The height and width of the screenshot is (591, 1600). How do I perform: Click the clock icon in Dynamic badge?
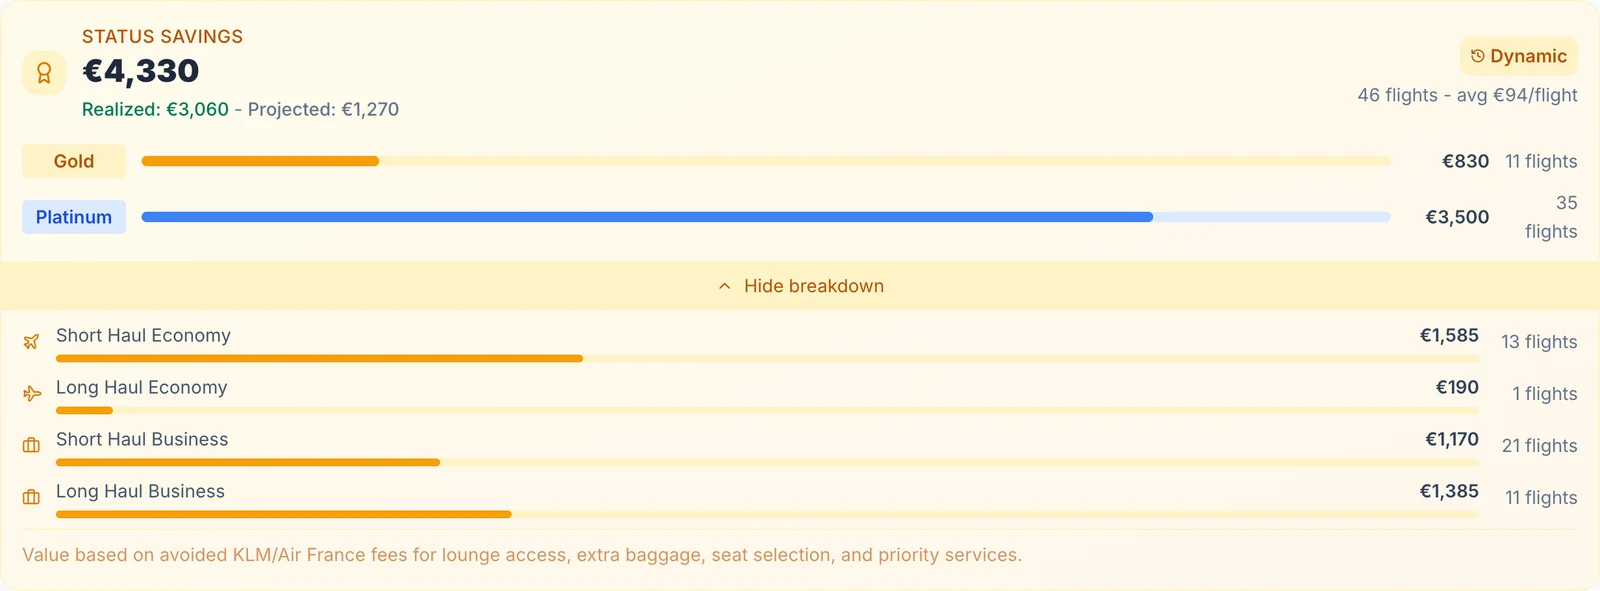(x=1477, y=56)
